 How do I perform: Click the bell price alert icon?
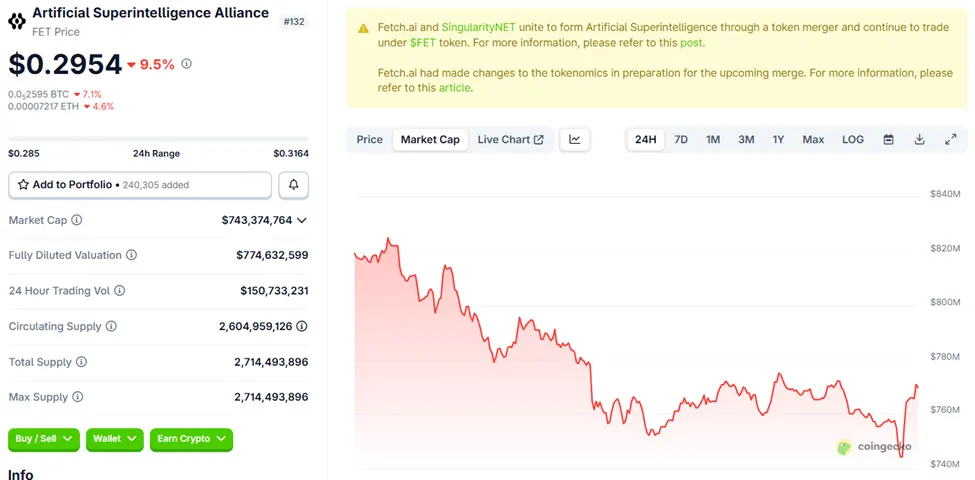[x=293, y=185]
